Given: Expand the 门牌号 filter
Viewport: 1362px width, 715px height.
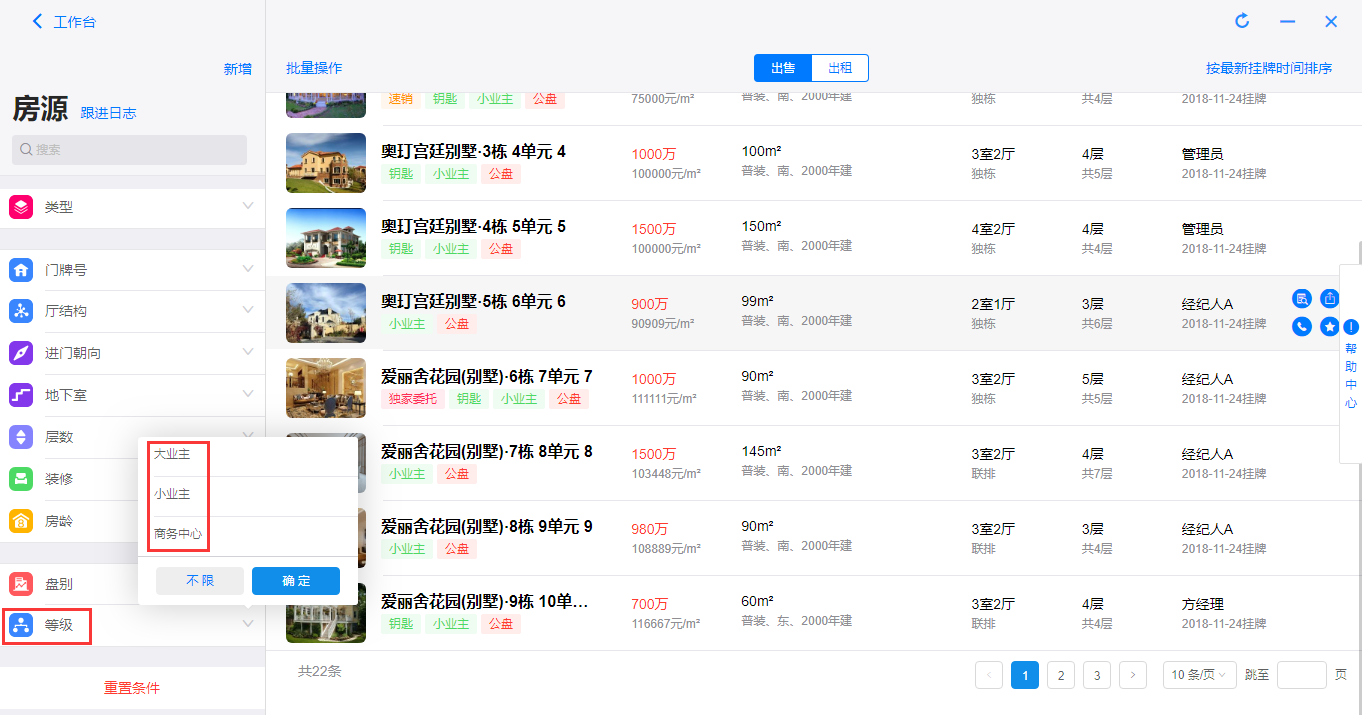Looking at the screenshot, I should tap(248, 269).
